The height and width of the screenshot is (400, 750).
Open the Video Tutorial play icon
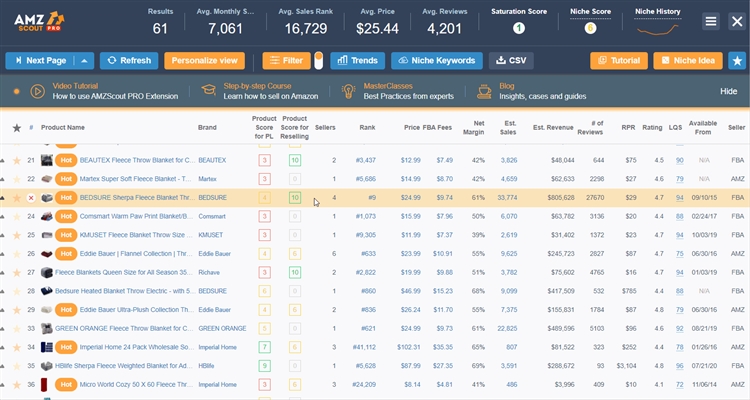click(x=37, y=91)
